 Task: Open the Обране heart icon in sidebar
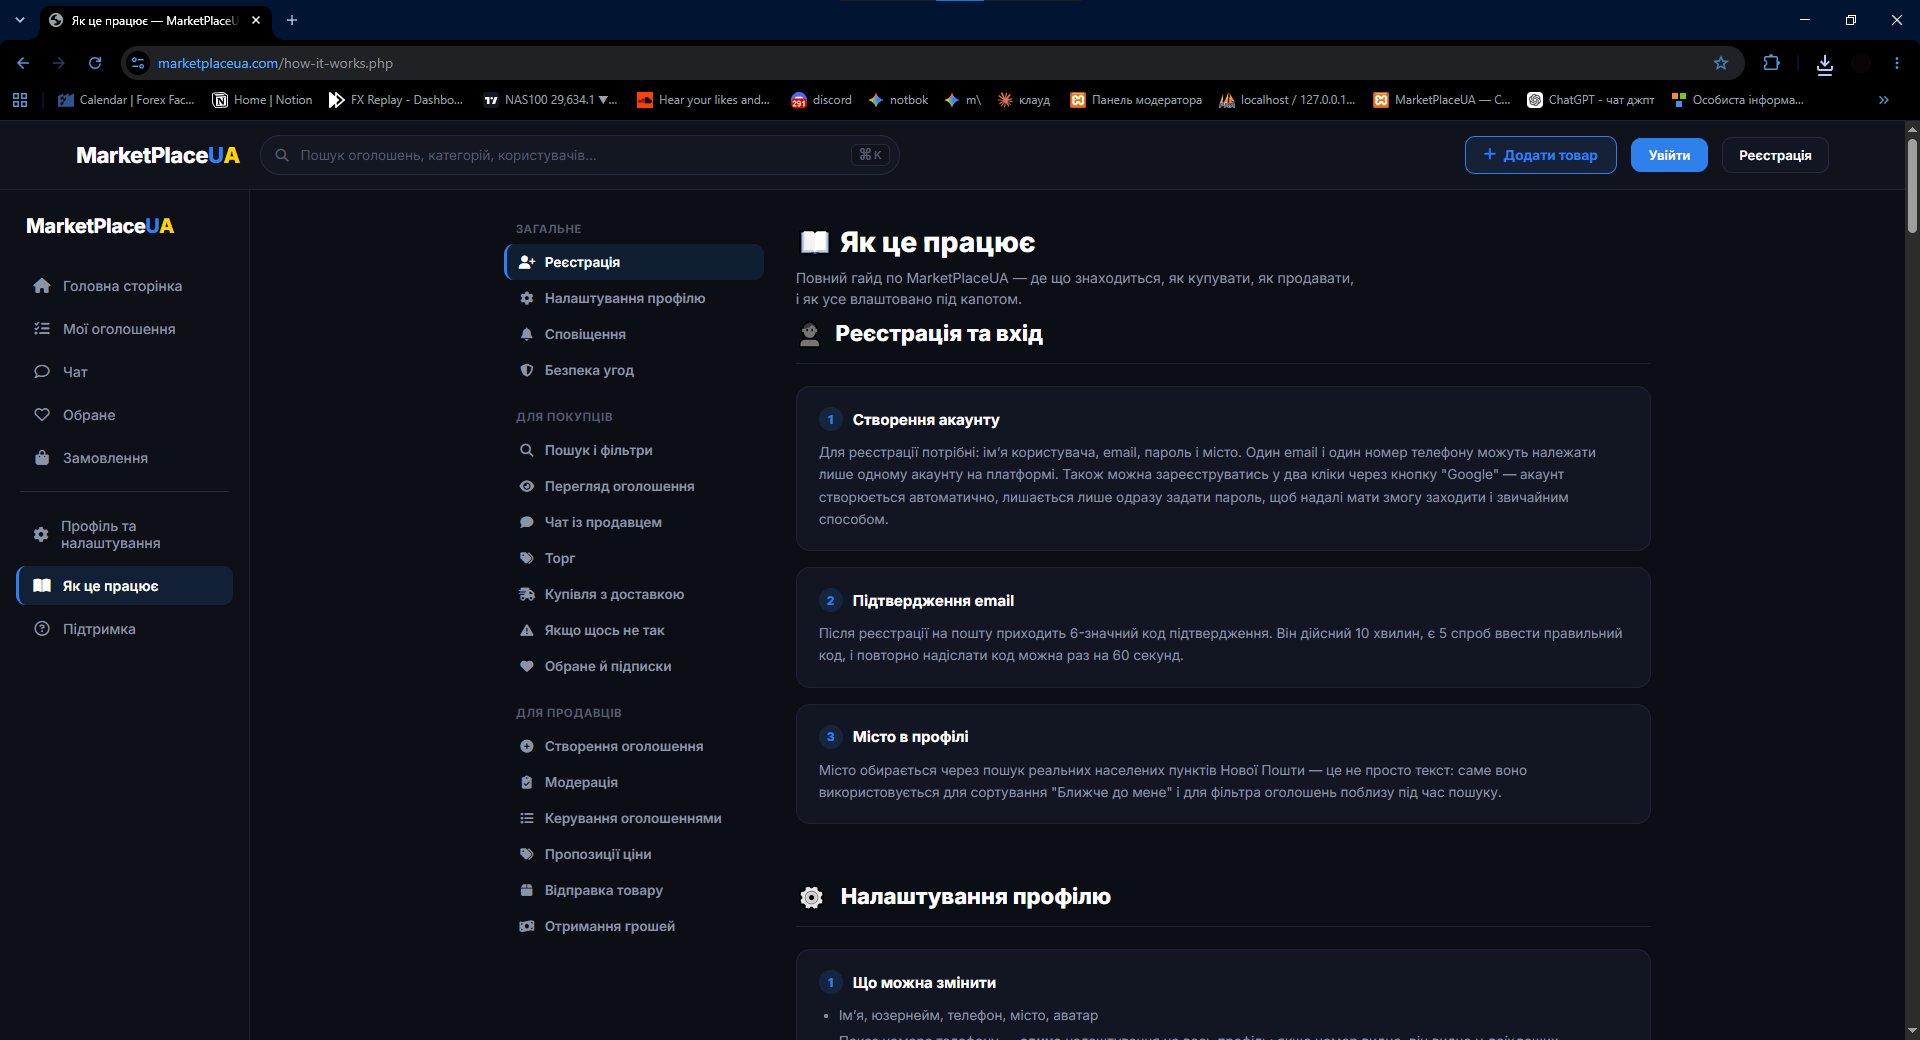click(42, 415)
